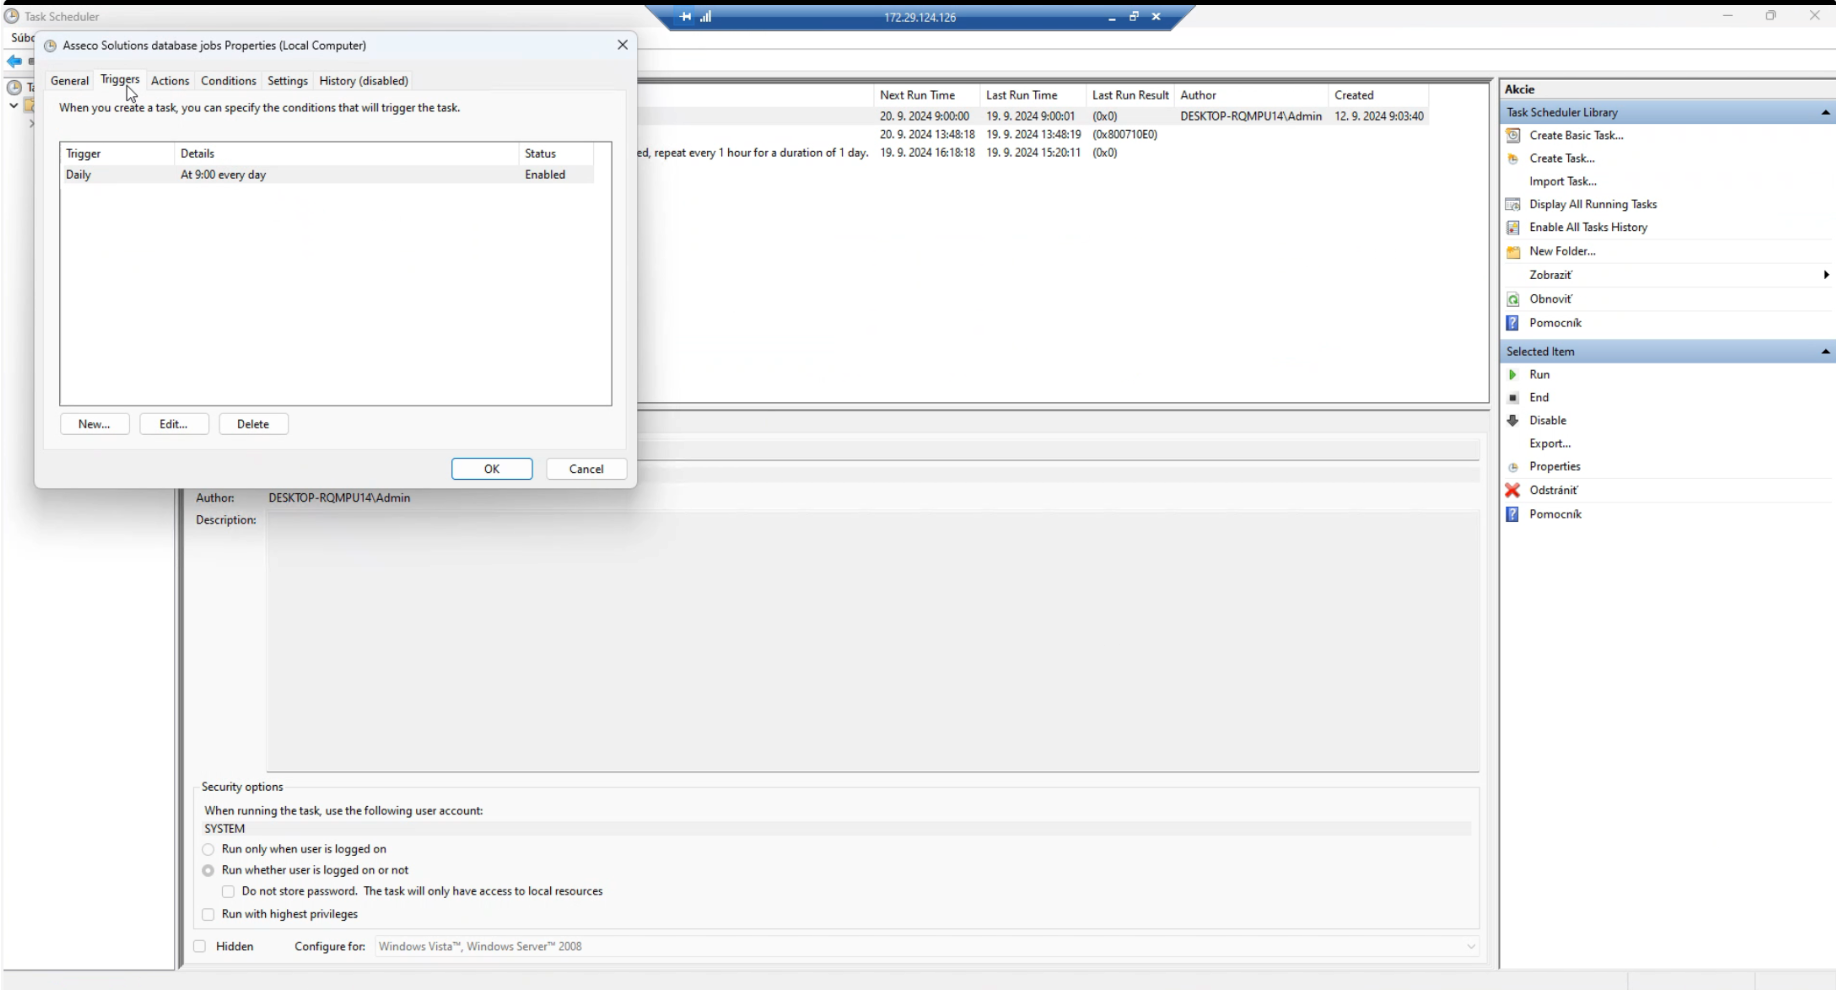Image resolution: width=1836 pixels, height=990 pixels.
Task: Toggle the Hidden checkbox
Action: click(200, 946)
